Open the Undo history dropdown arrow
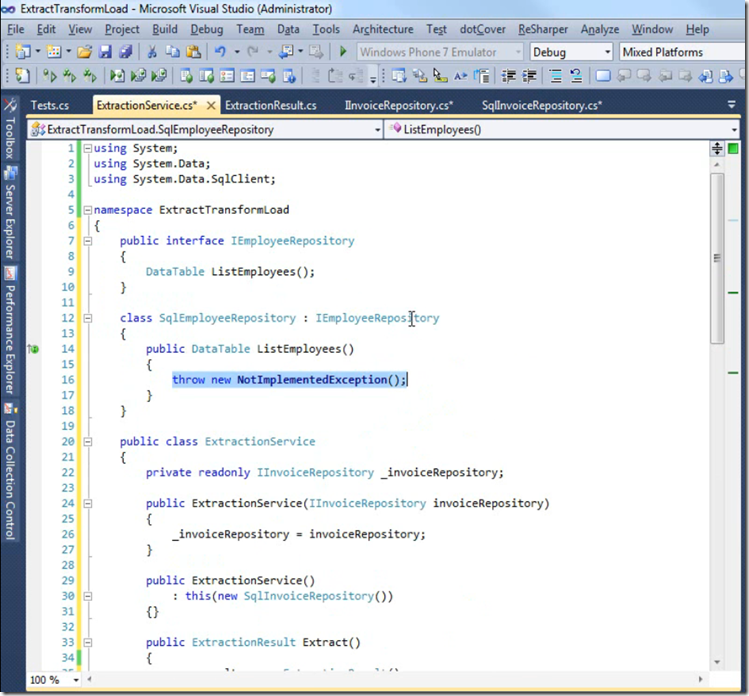The height and width of the screenshot is (696, 749). 236,51
